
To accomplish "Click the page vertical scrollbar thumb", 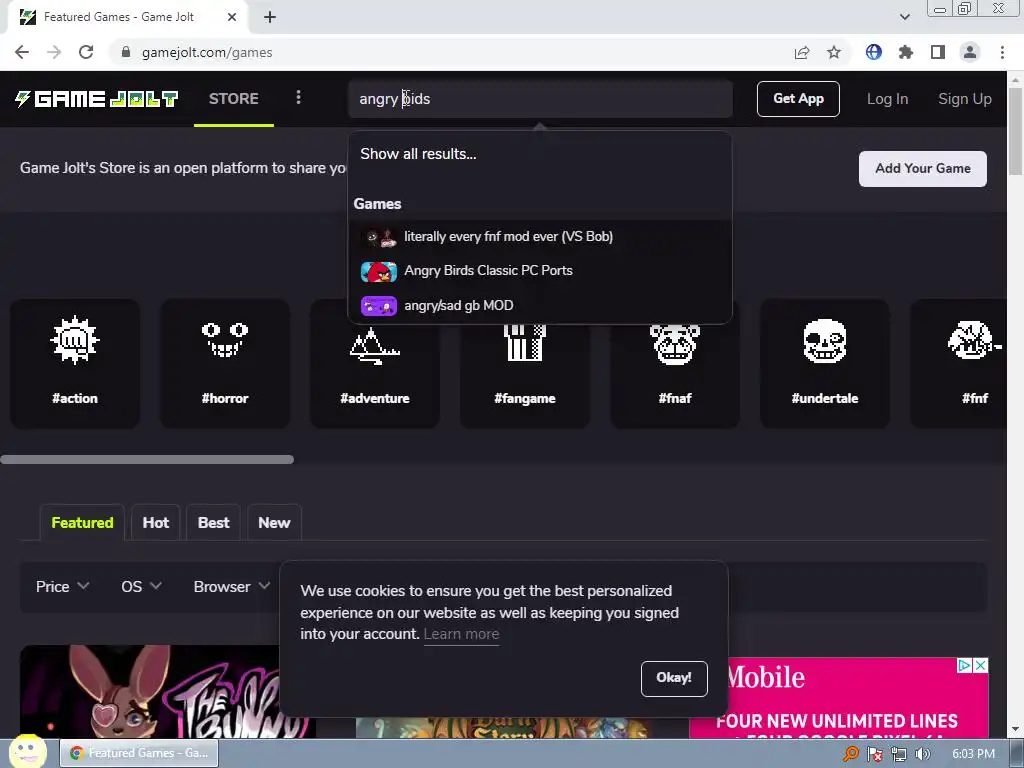I will [x=1016, y=129].
